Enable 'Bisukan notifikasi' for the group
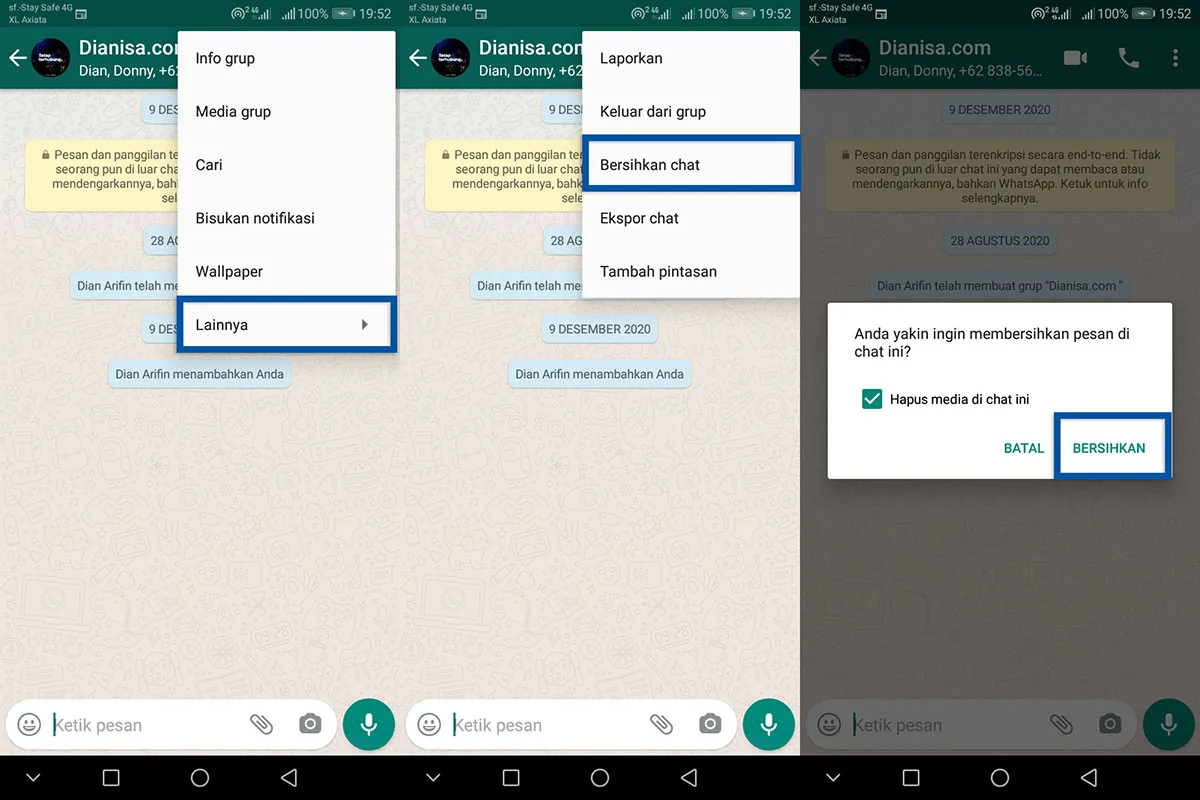Screen dimensions: 1200x800 (x=255, y=218)
